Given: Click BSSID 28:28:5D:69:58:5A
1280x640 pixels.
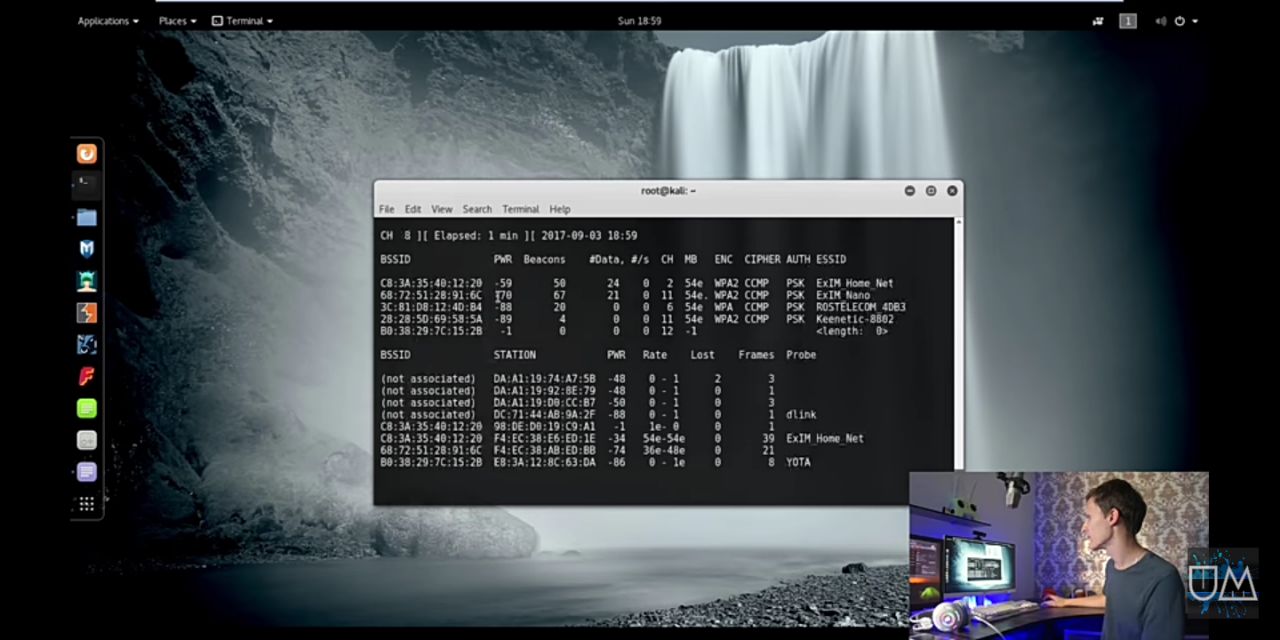Looking at the screenshot, I should coord(431,319).
